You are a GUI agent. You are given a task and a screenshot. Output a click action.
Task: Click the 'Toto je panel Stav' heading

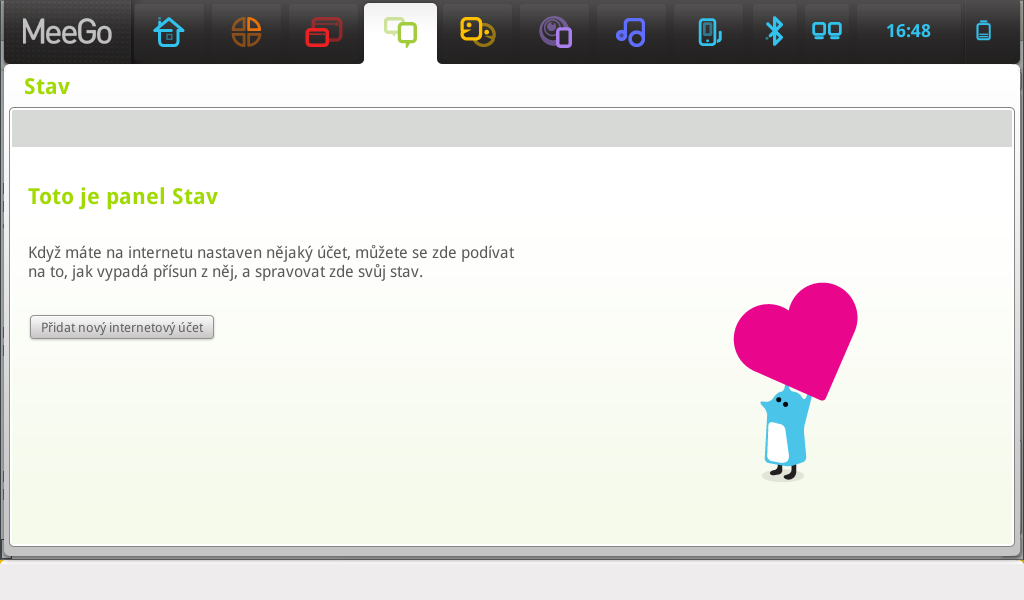pyautogui.click(x=123, y=197)
